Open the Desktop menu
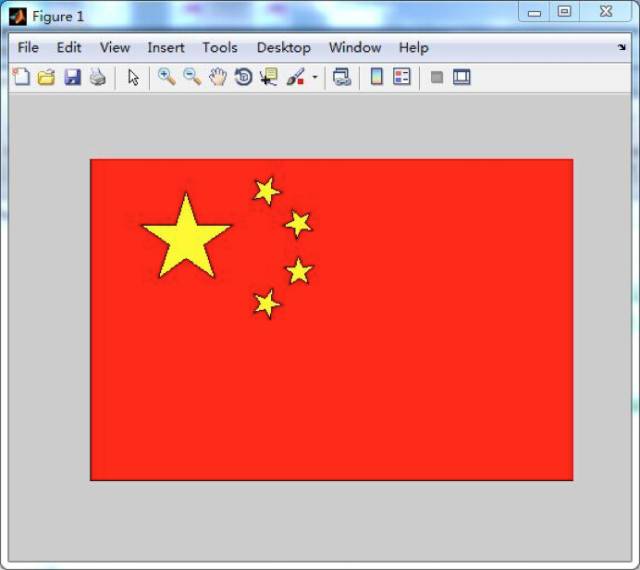Image resolution: width=640 pixels, height=570 pixels. (284, 48)
